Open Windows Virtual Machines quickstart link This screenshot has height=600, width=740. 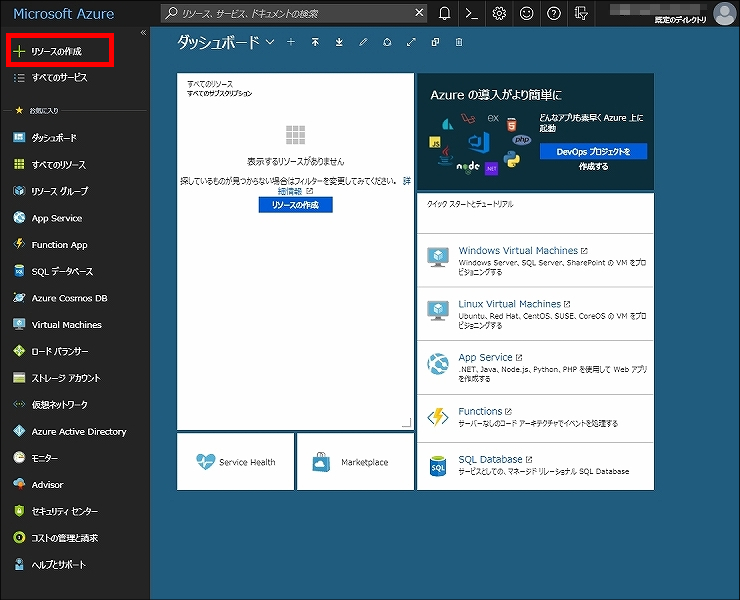518,251
